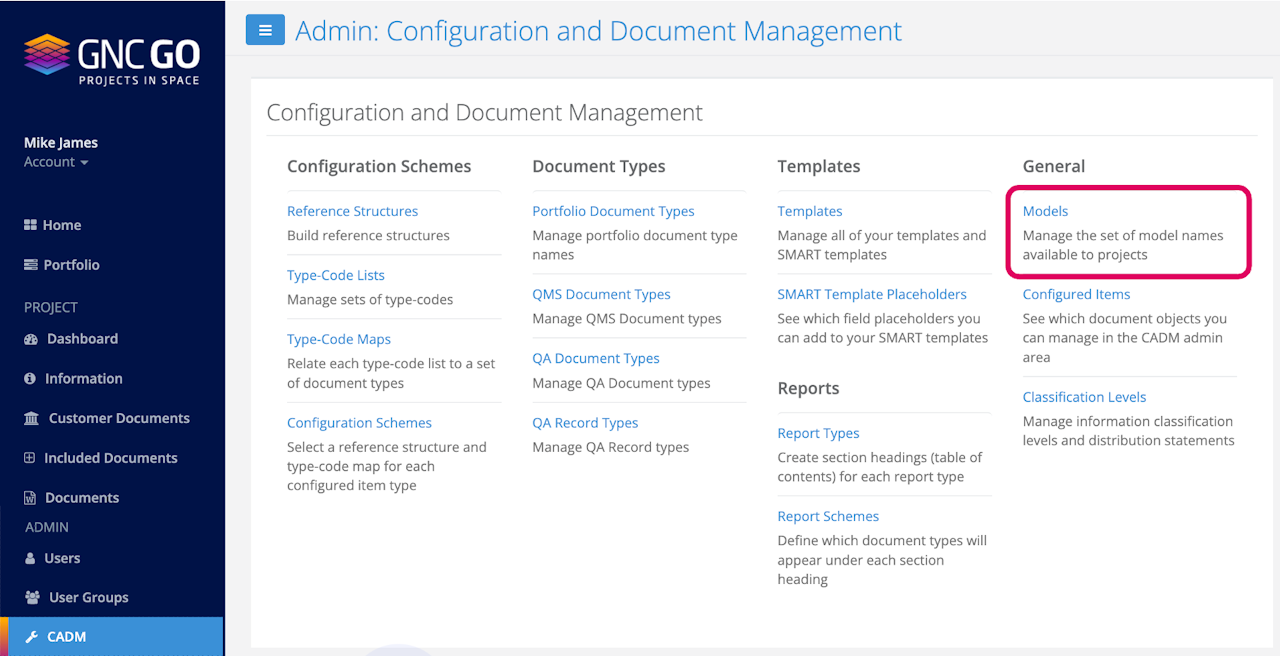
Task: Click the hamburger menu toggle button
Action: tap(265, 30)
